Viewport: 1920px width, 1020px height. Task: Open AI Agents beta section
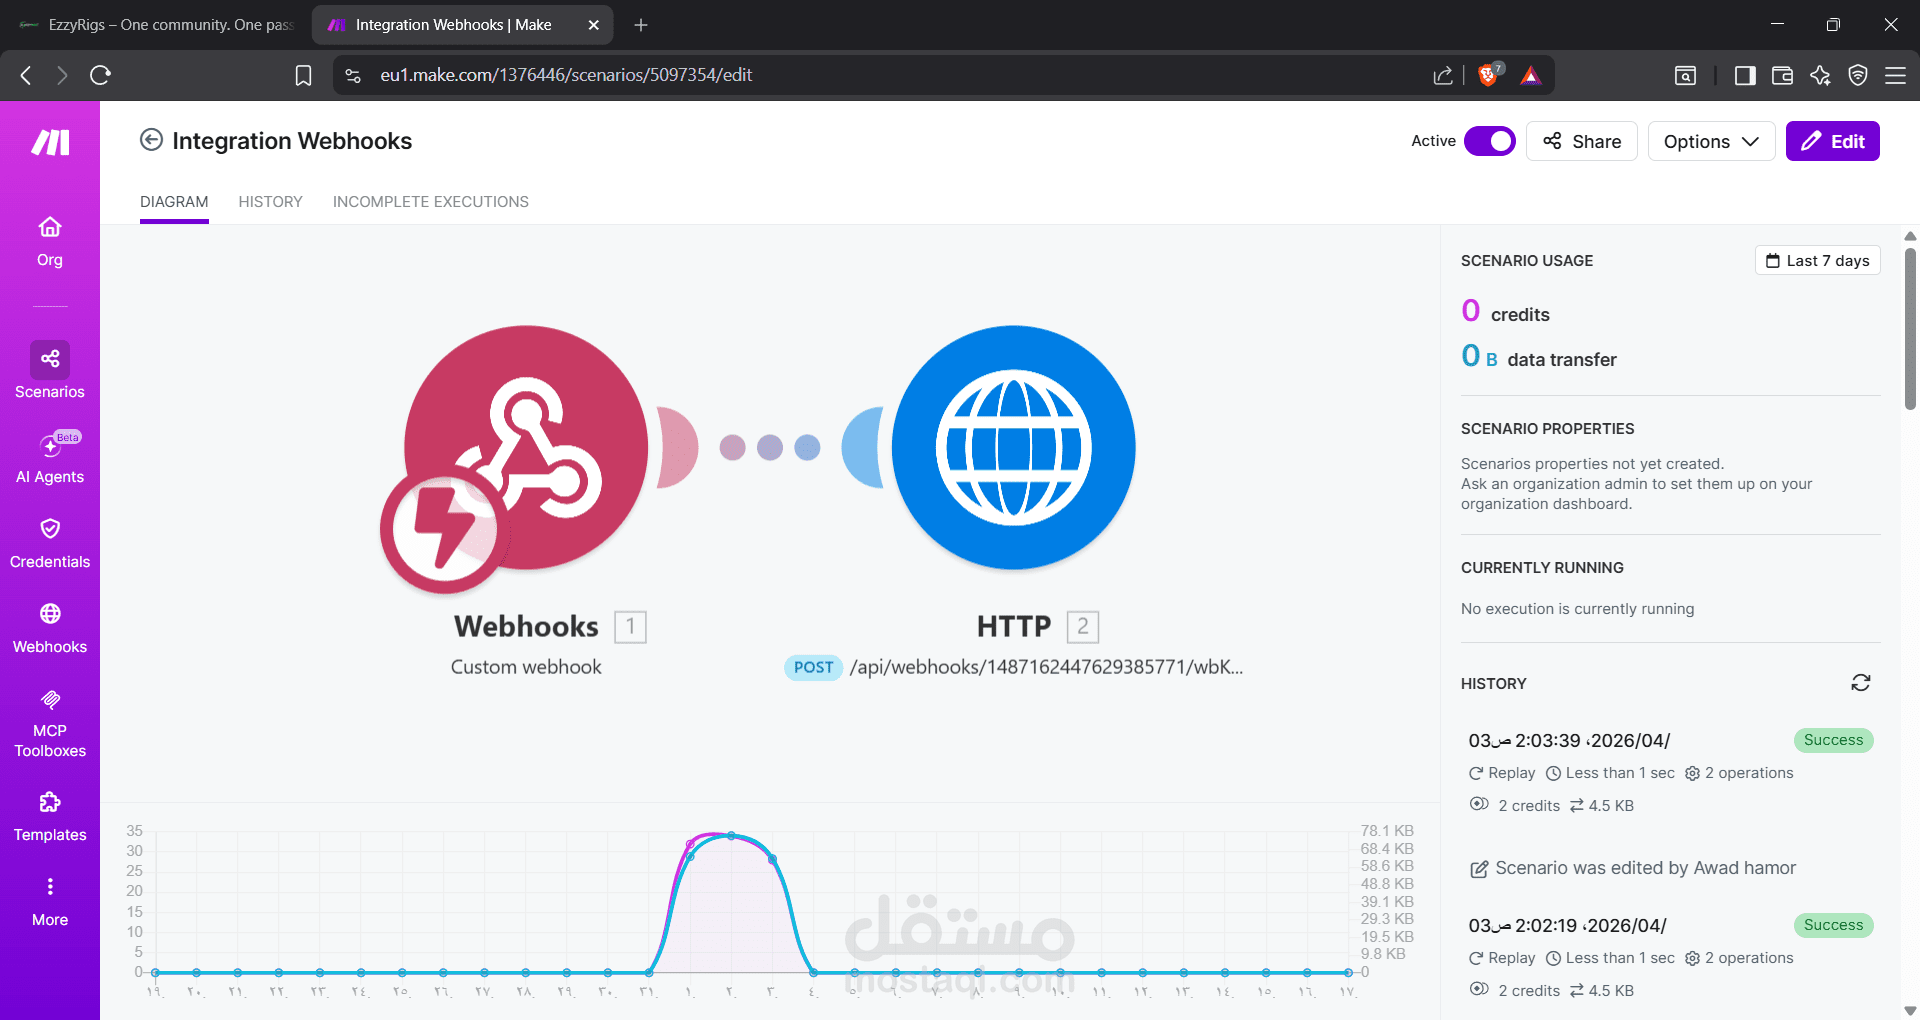point(50,458)
